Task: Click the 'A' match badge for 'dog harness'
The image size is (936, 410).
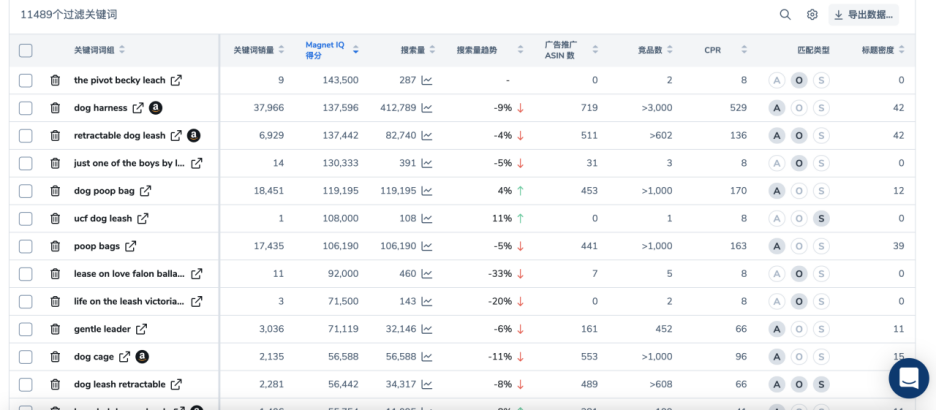Action: point(776,108)
